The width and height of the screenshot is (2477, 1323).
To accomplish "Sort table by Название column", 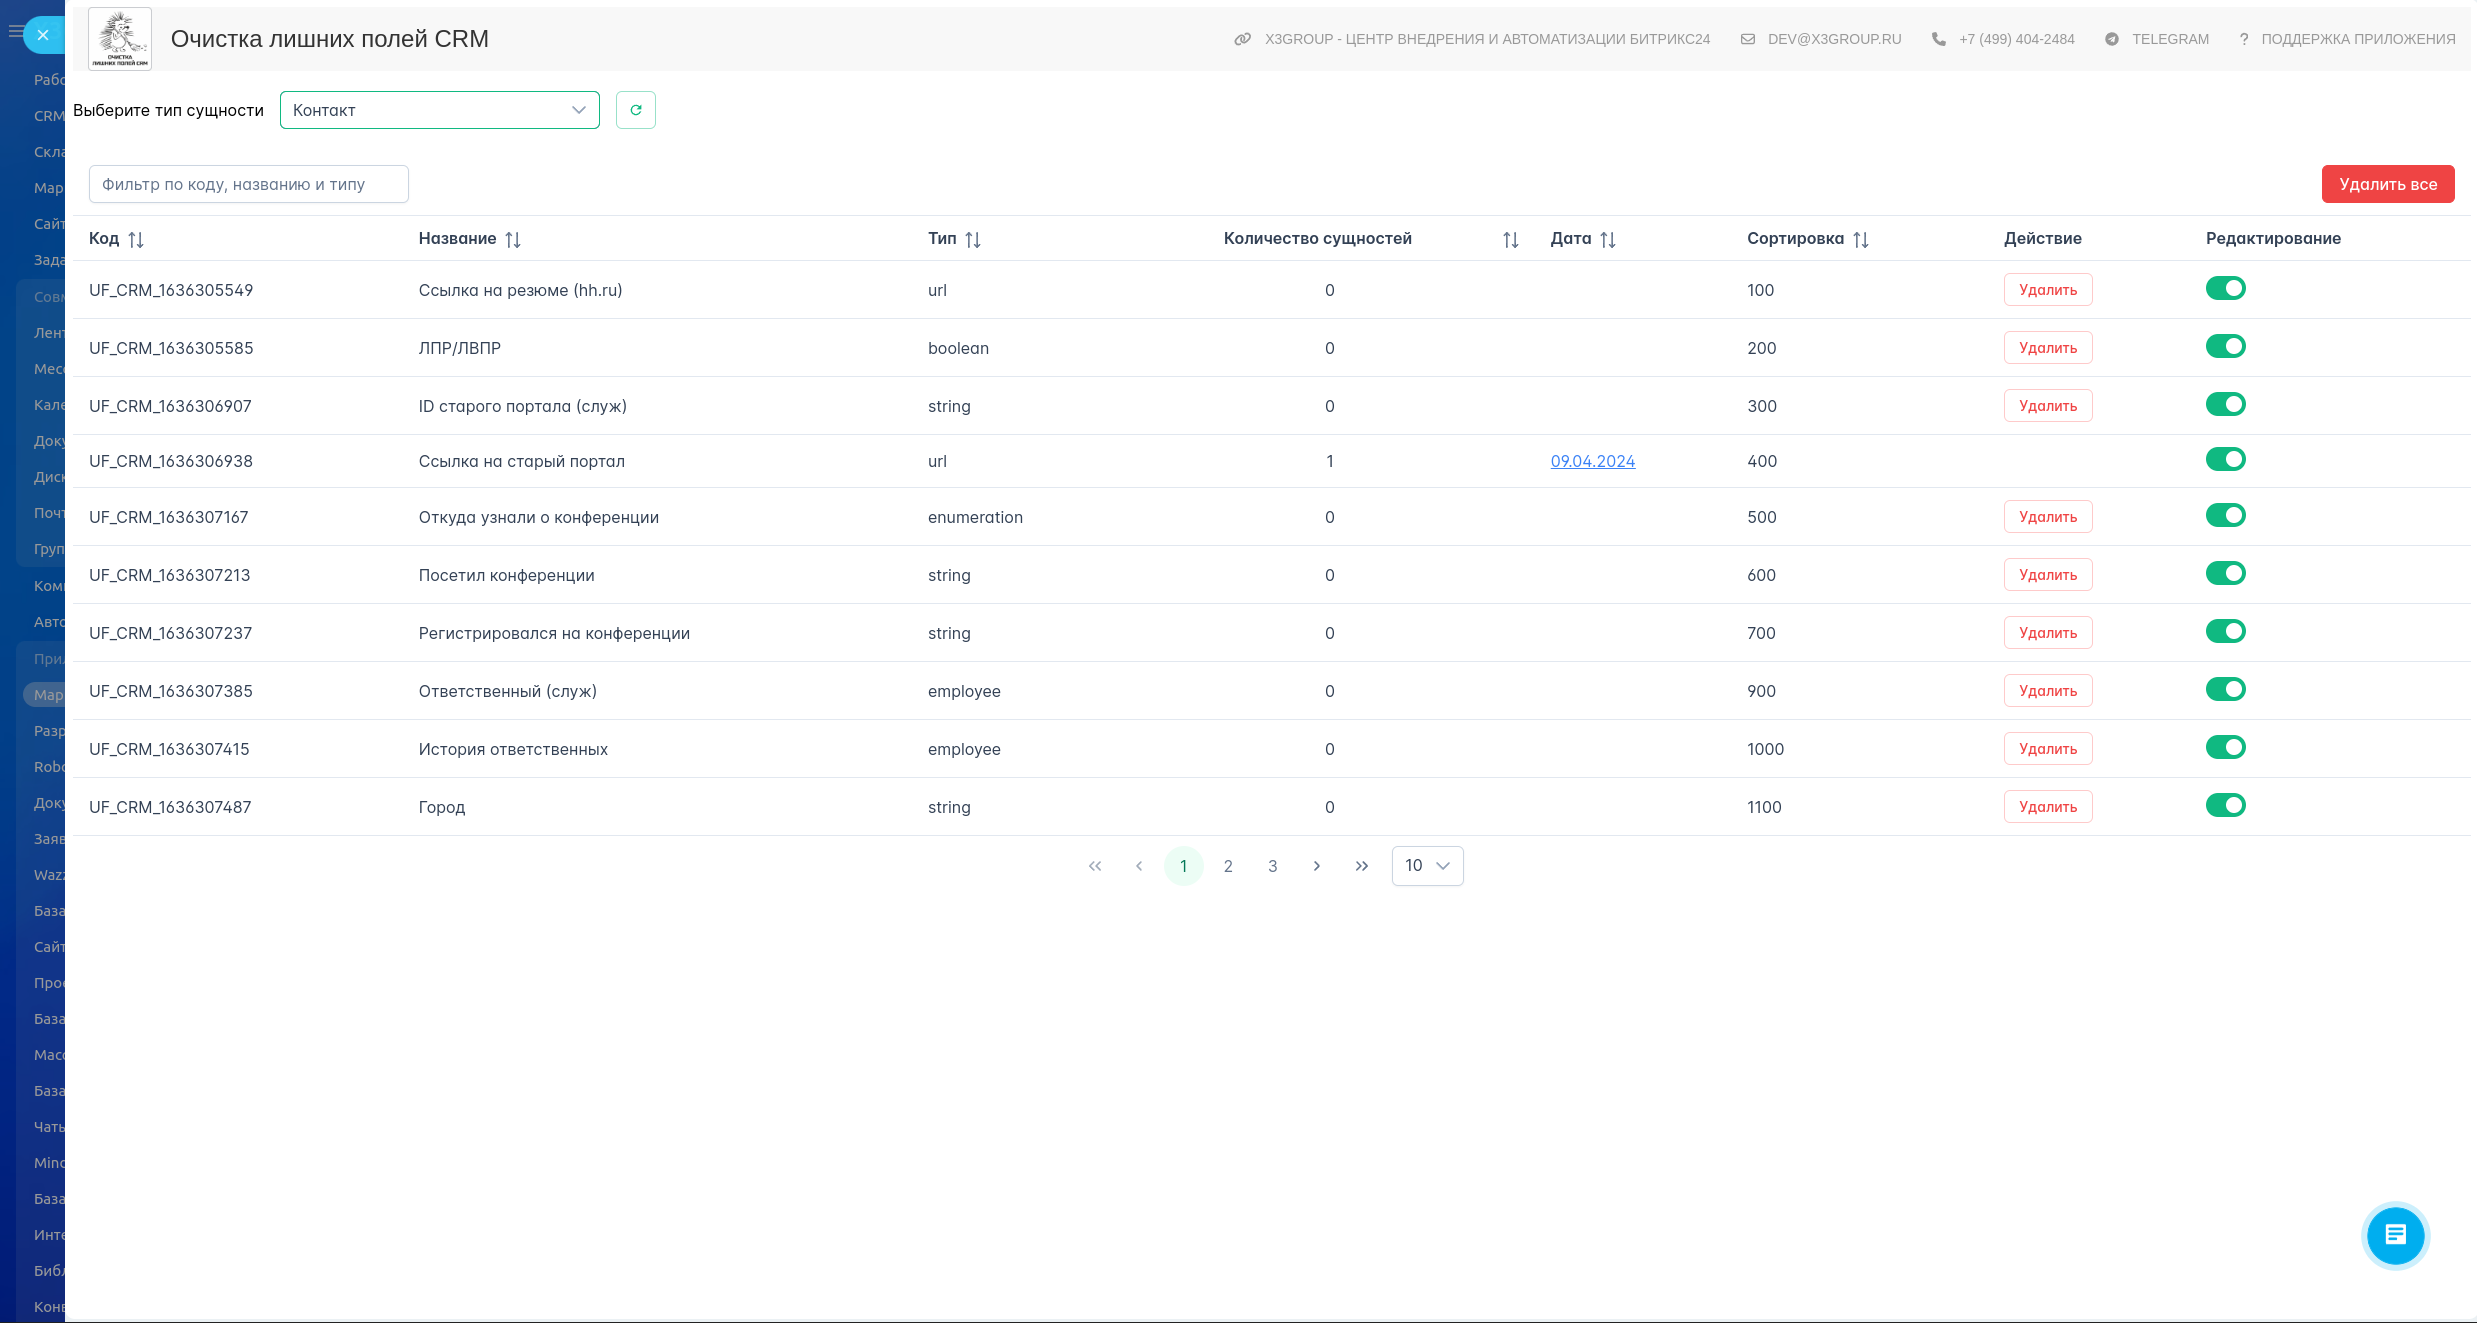I will (x=513, y=239).
